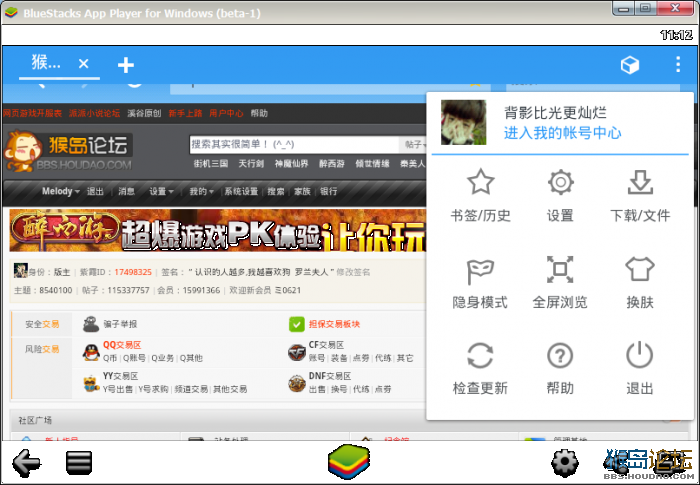
Task: Click the cube icon in browser toolbar
Action: pos(629,65)
